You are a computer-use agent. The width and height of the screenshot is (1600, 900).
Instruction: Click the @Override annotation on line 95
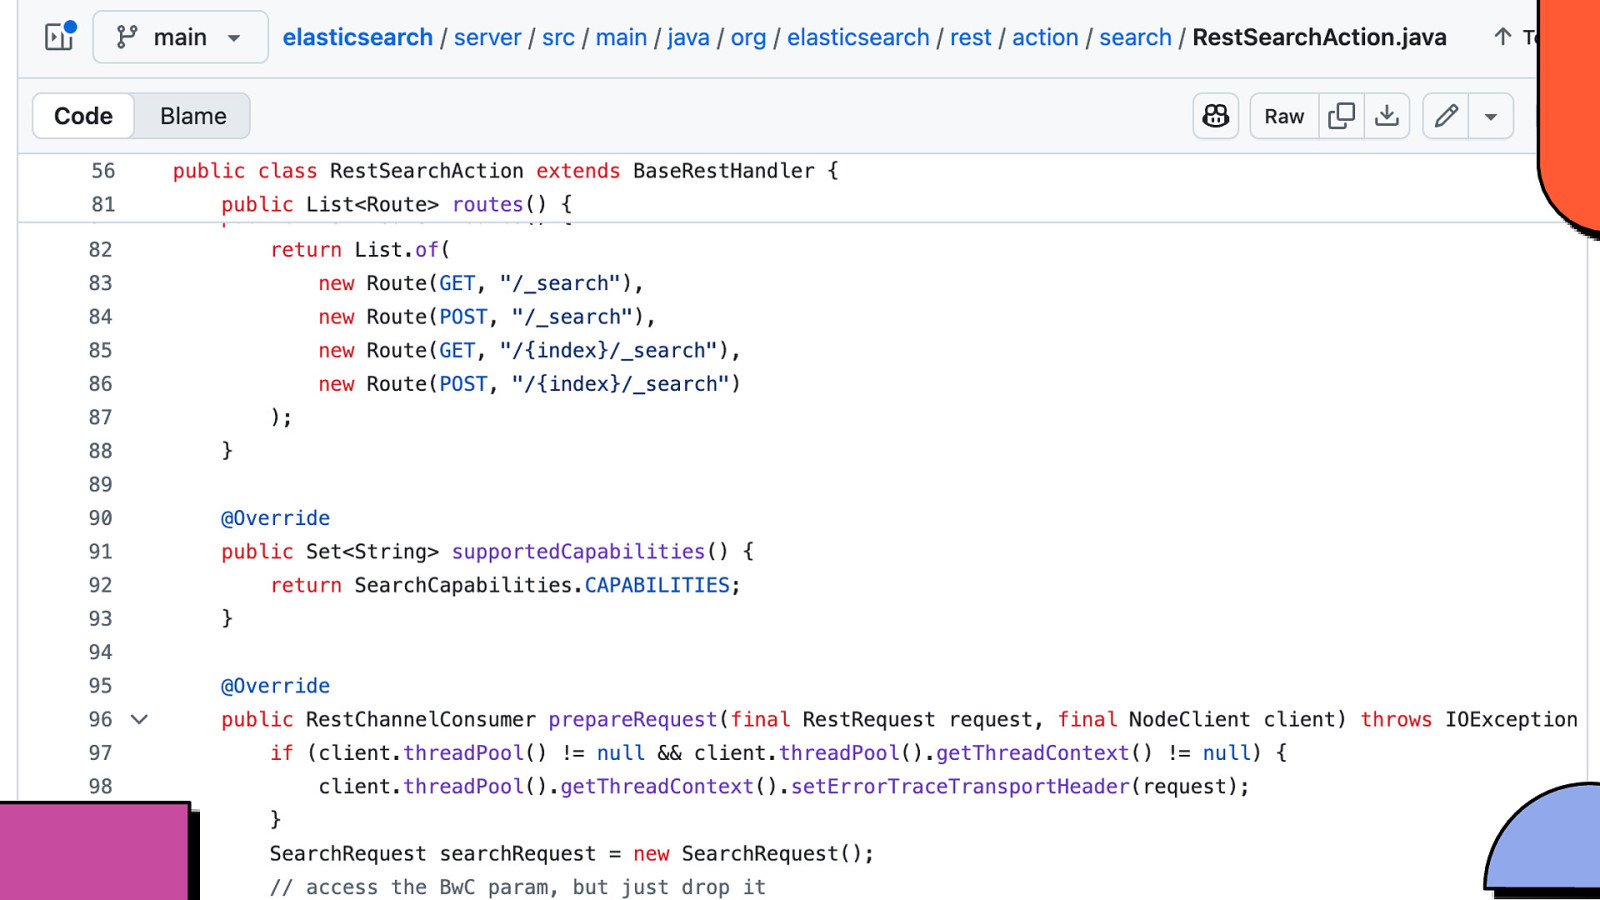[x=275, y=686]
